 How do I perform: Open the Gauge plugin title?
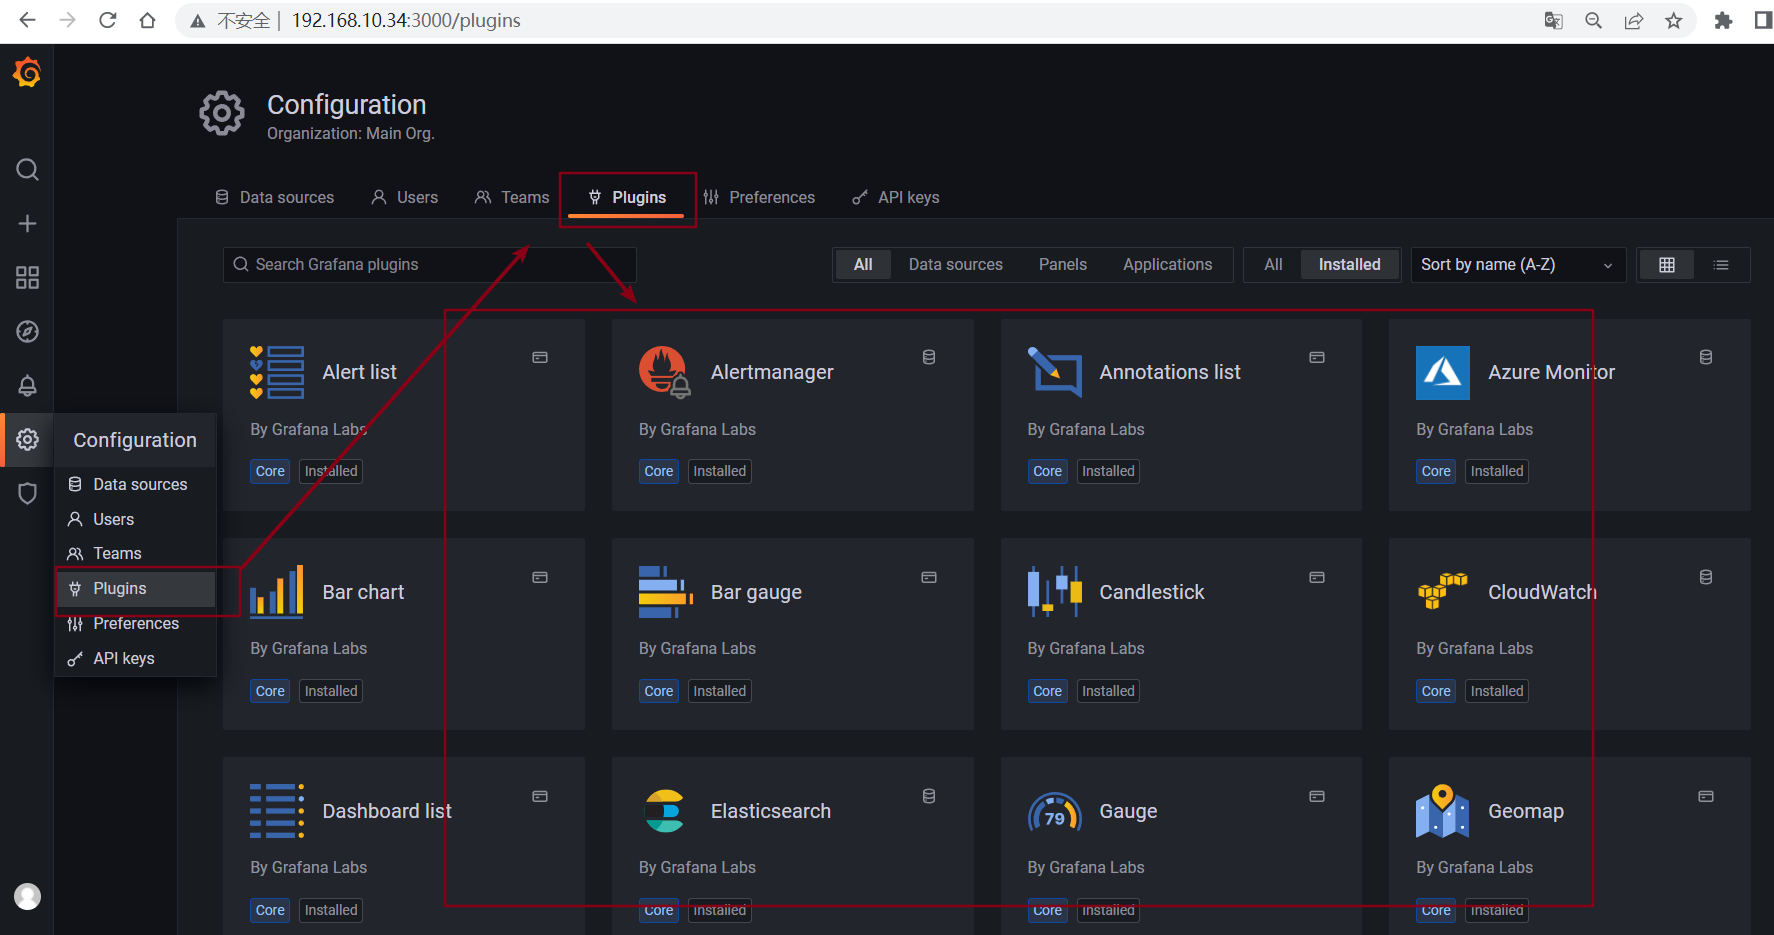(1128, 811)
